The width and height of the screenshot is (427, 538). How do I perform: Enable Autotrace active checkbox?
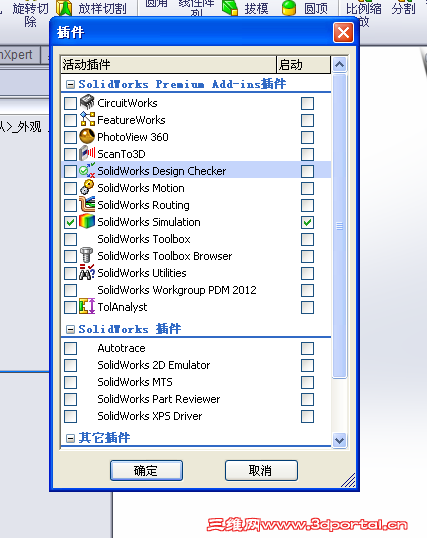[x=70, y=348]
